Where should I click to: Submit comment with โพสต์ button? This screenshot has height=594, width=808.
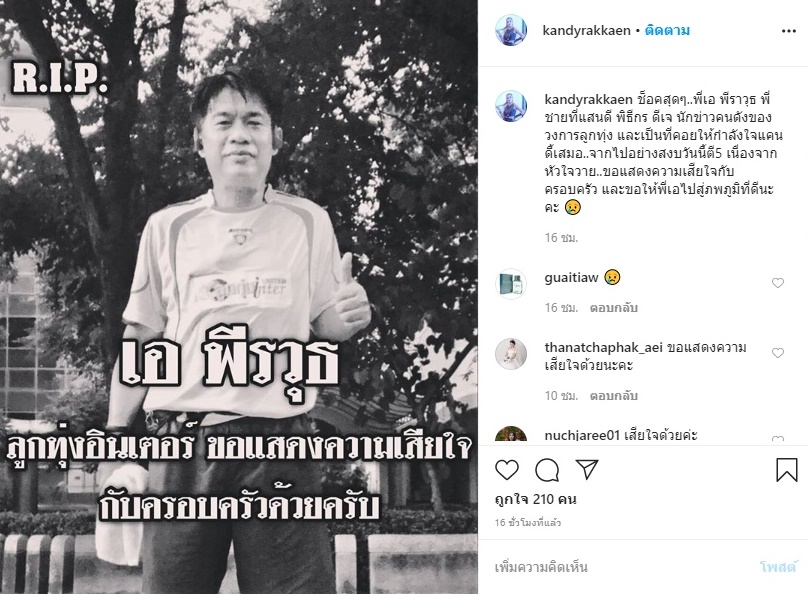[778, 567]
